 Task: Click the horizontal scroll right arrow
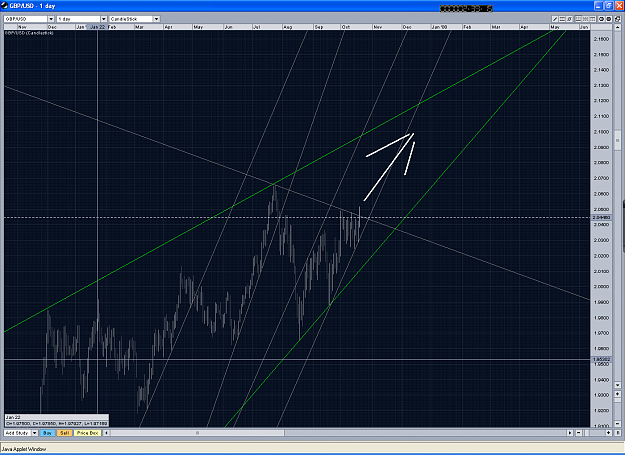coord(570,433)
